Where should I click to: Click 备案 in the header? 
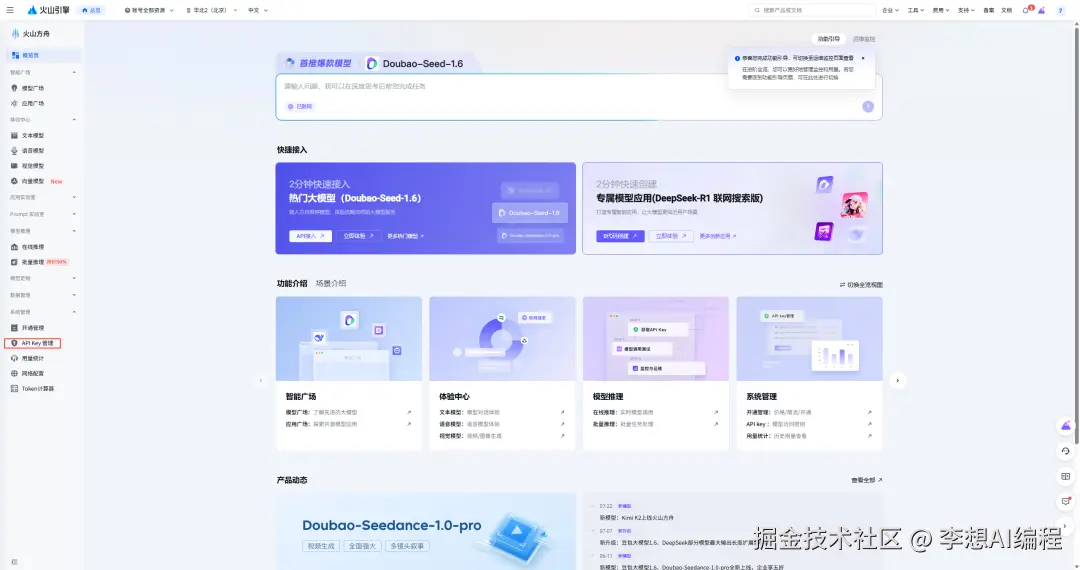click(988, 10)
